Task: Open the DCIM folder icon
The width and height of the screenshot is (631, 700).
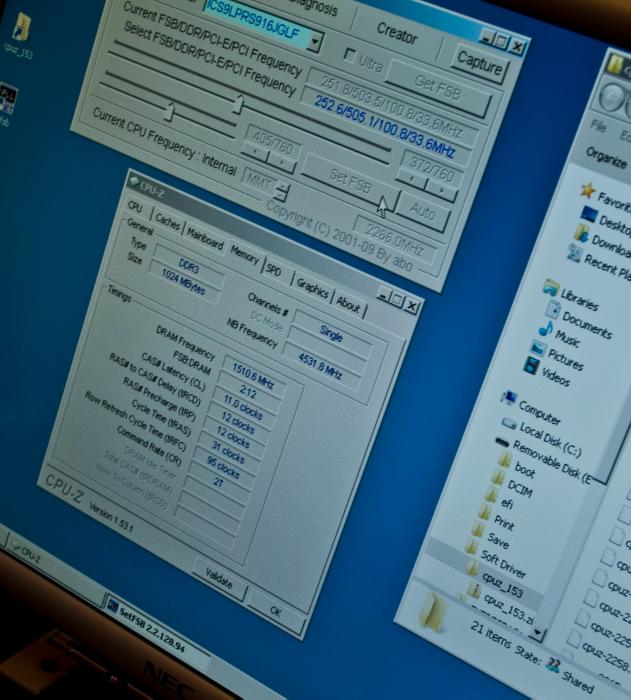Action: click(497, 477)
